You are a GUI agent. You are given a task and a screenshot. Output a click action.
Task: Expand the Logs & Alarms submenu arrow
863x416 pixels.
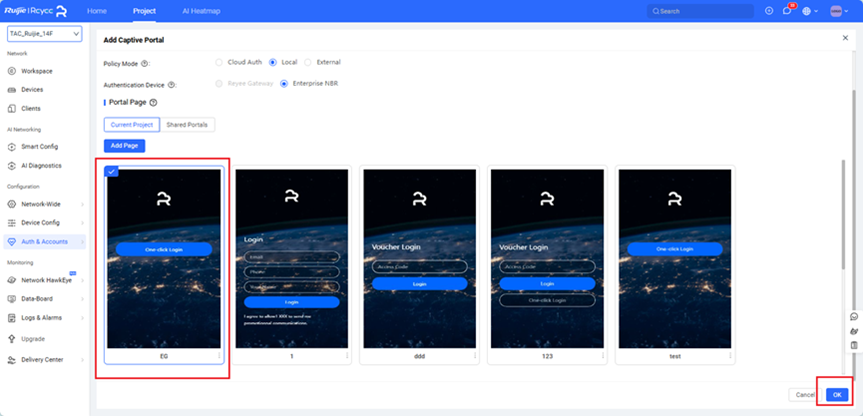pyautogui.click(x=82, y=318)
